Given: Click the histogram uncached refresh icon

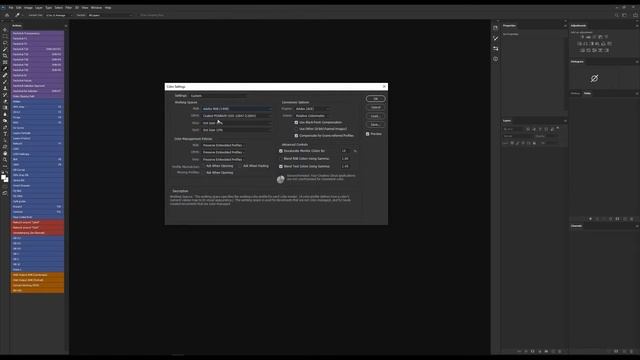Looking at the screenshot, I should coord(594,78).
